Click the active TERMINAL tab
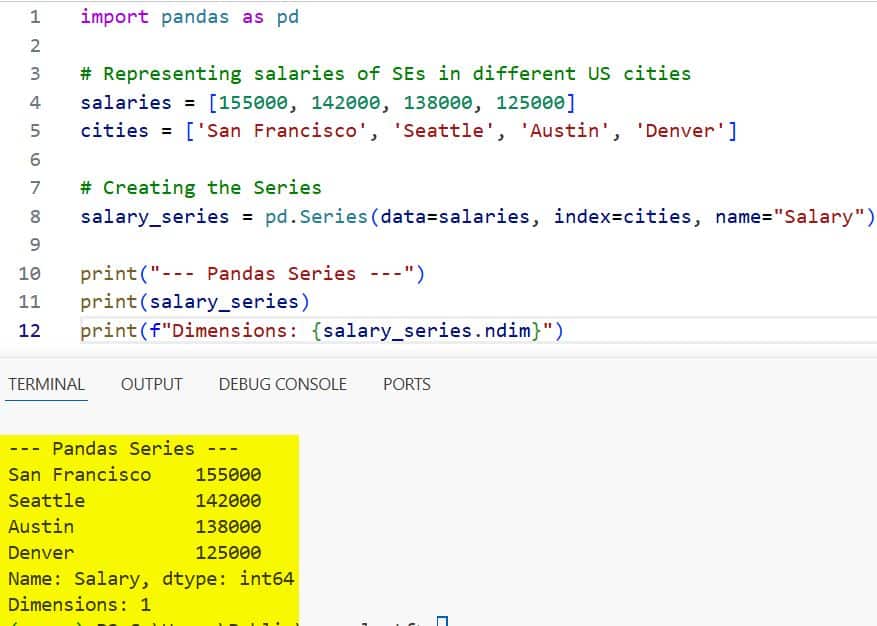The image size is (877, 626). coord(46,384)
